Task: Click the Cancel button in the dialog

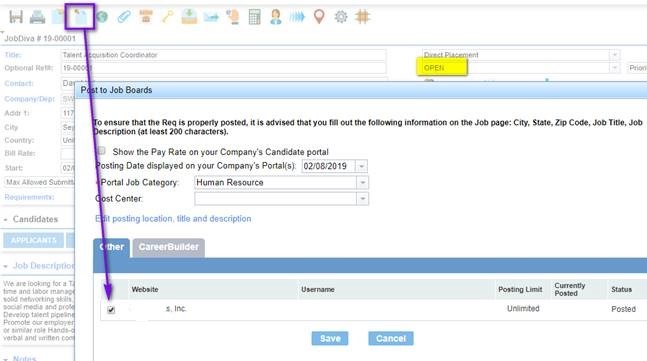Action: click(391, 339)
